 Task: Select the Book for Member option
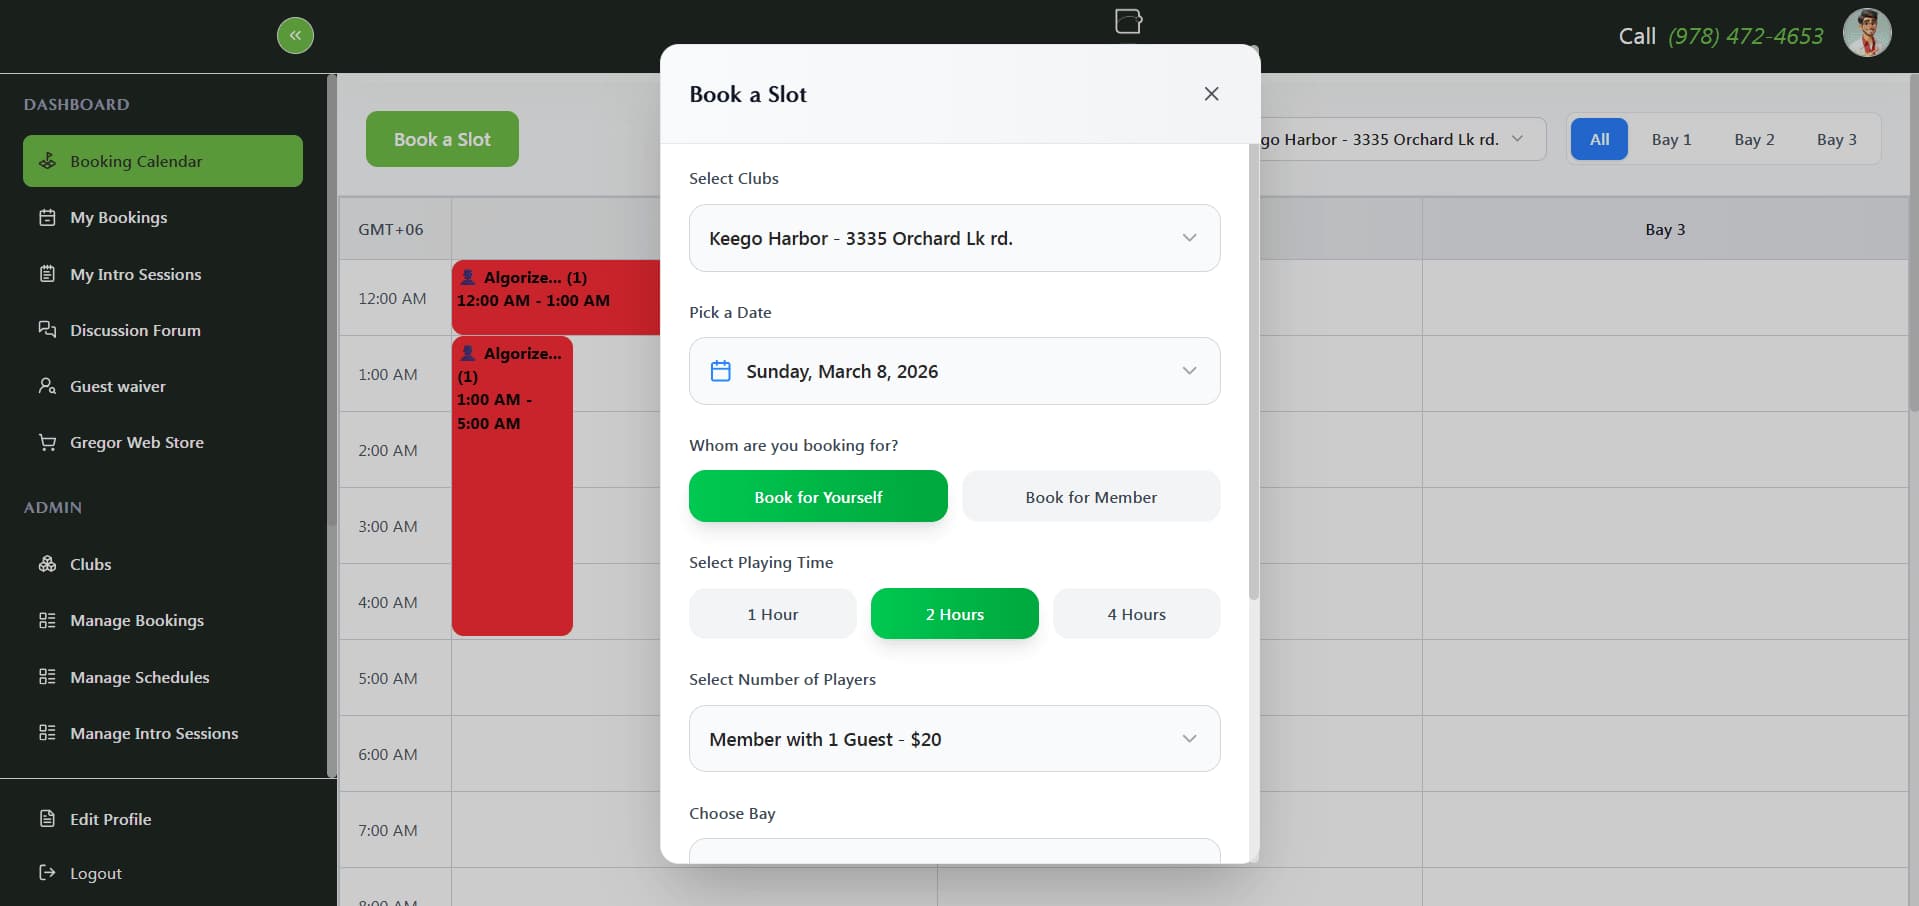1091,496
